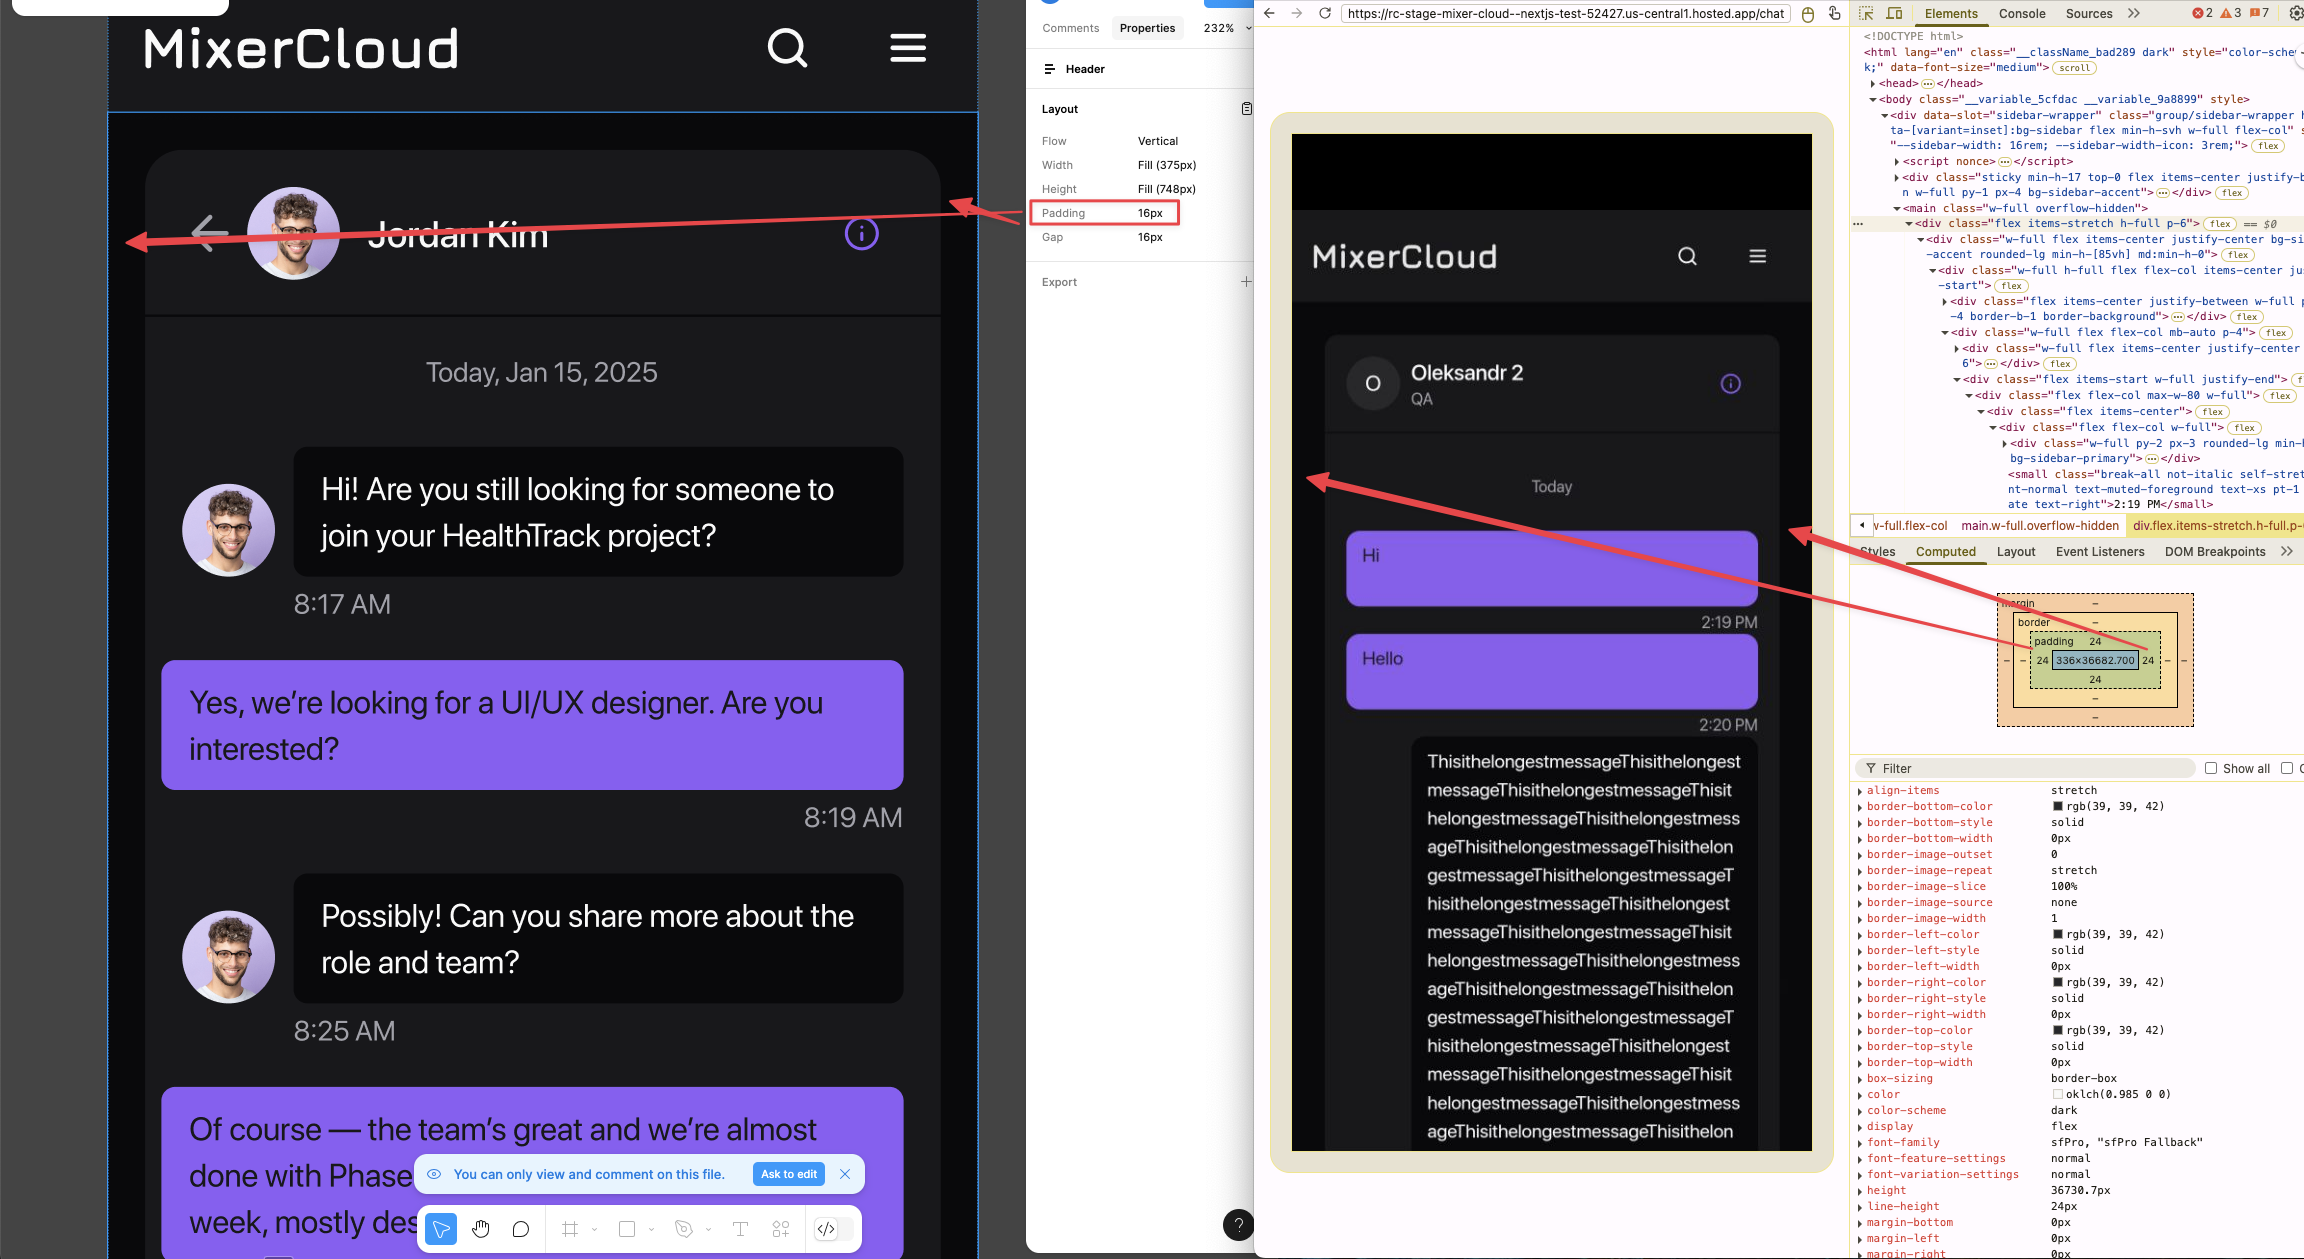
Task: Click the DevTools inspect element picker icon
Action: coord(1866,13)
